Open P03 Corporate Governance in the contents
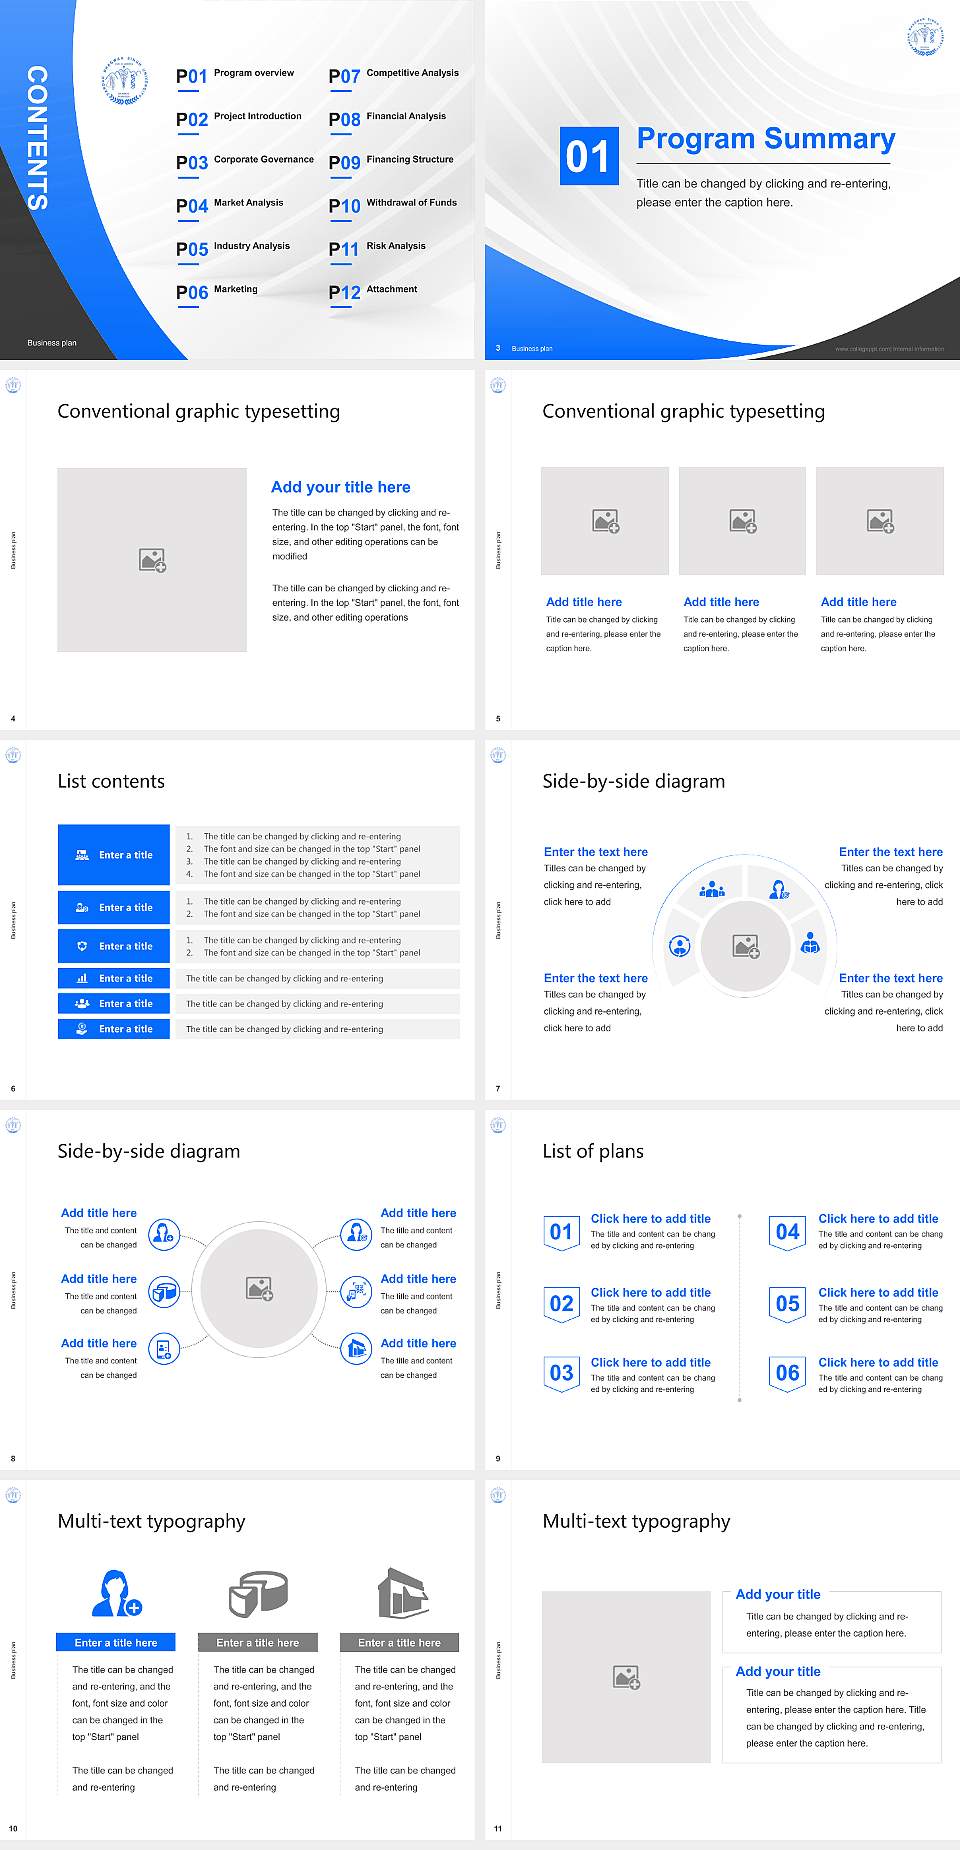960x1850 pixels. [x=245, y=162]
